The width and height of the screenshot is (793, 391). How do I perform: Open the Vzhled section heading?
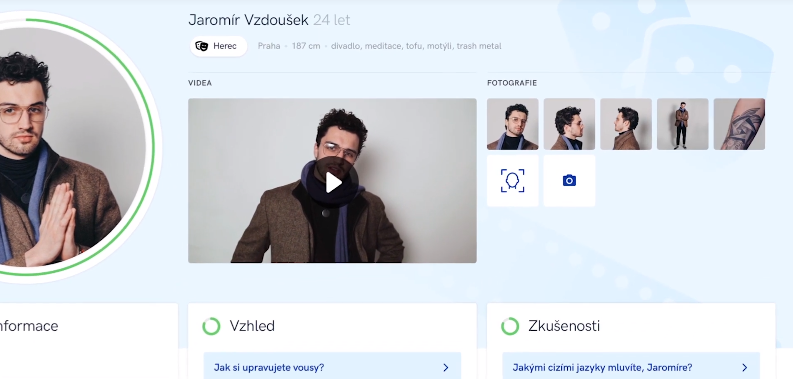click(x=252, y=326)
